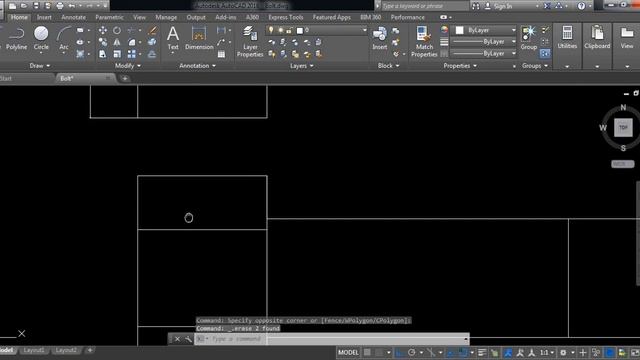The width and height of the screenshot is (640, 360).
Task: Click the Insert block tool
Action: click(x=380, y=38)
